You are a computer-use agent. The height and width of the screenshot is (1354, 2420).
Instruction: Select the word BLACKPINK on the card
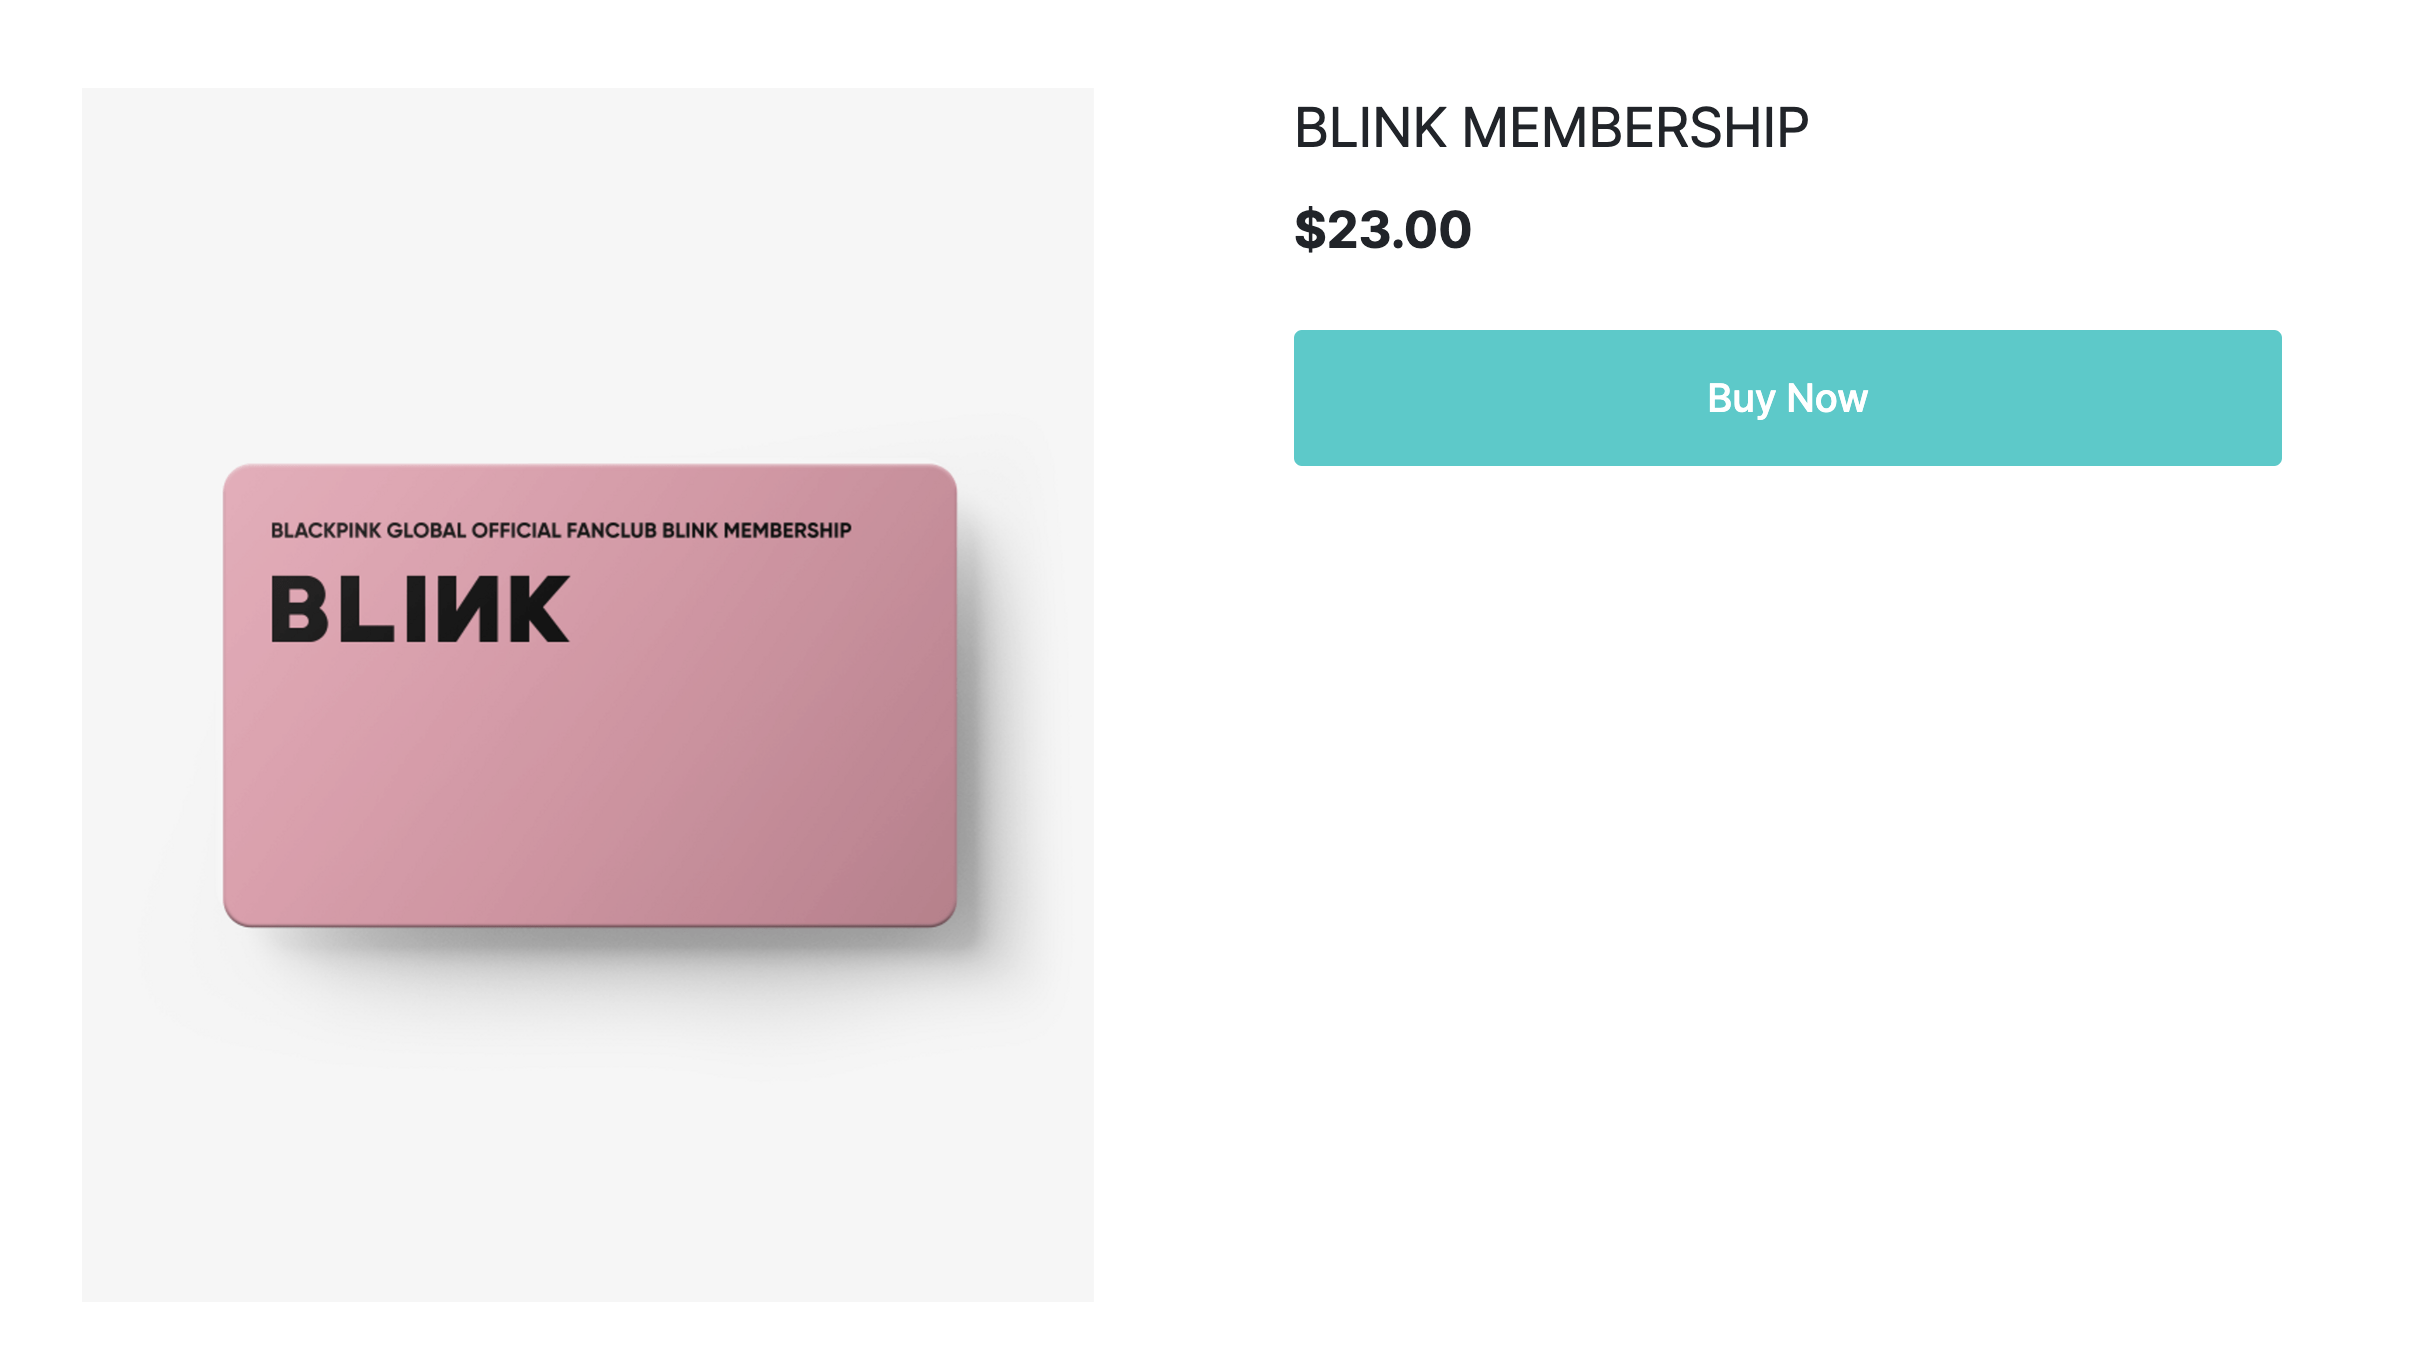coord(326,530)
